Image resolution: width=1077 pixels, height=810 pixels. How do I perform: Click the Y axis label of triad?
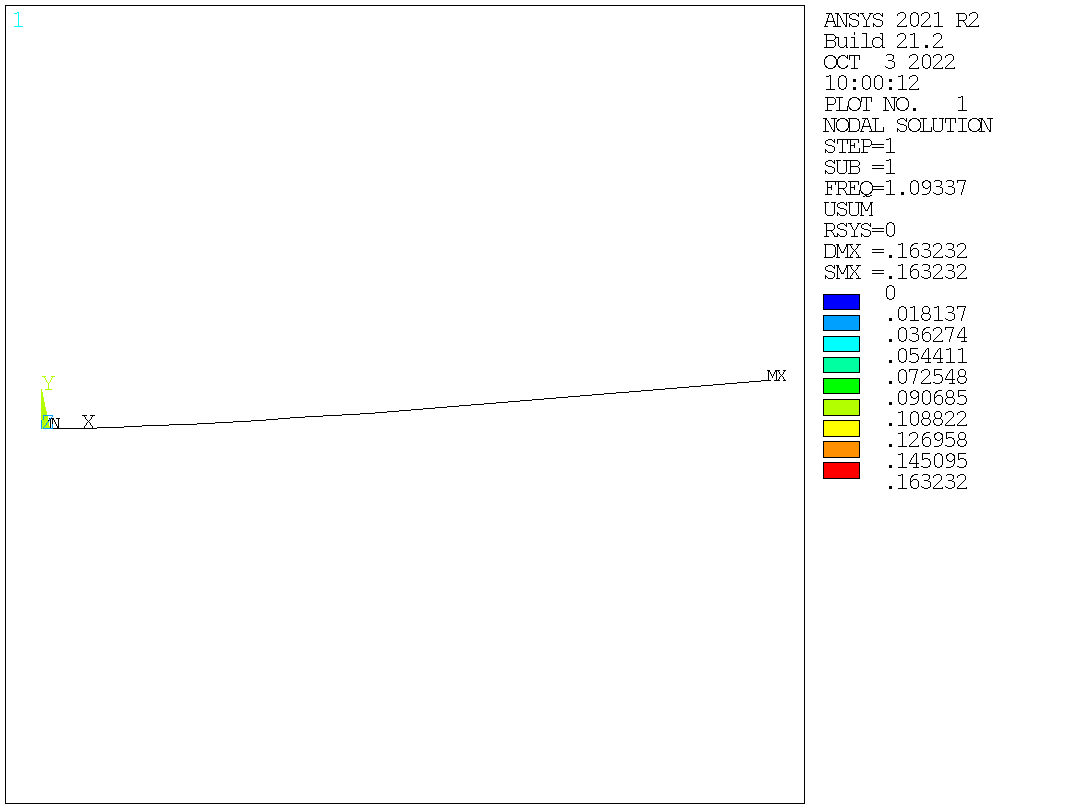coord(48,383)
